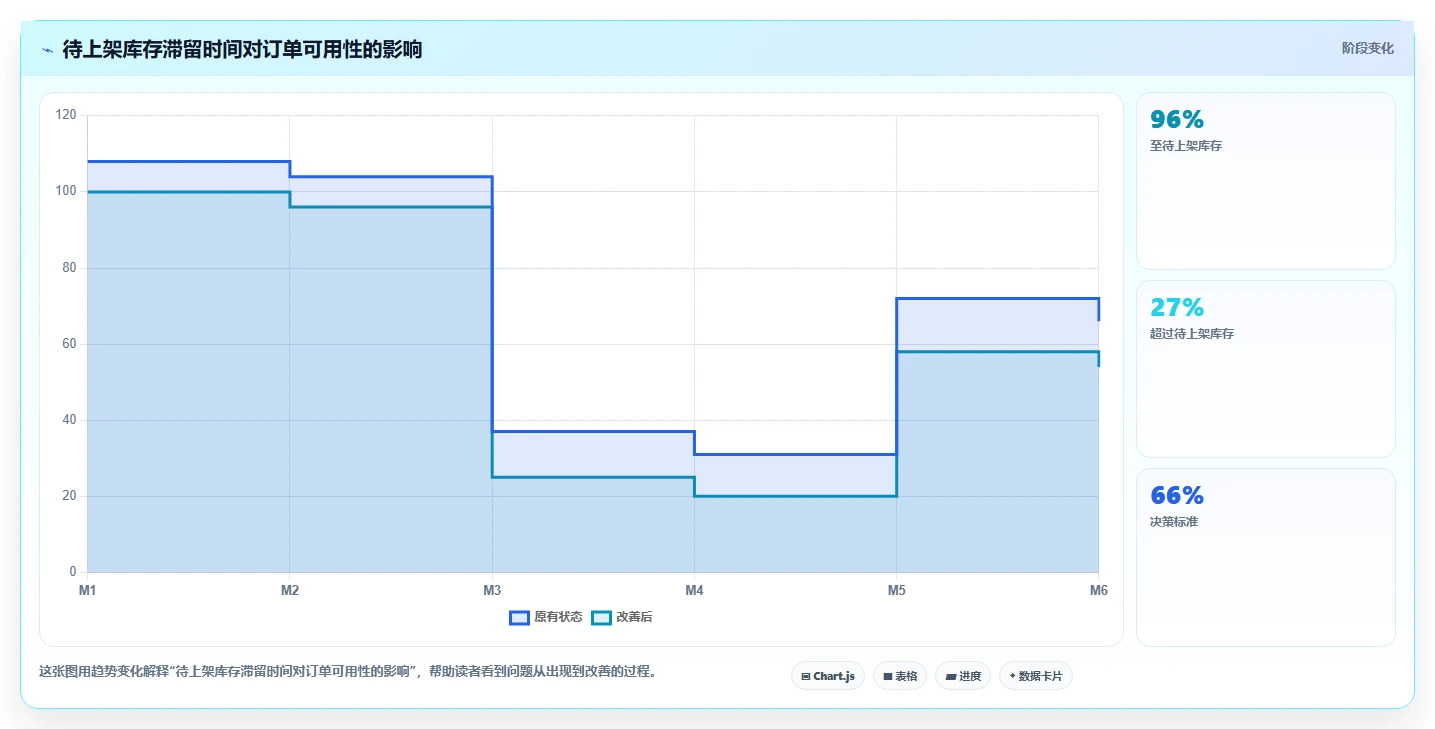The height and width of the screenshot is (729, 1435).
Task: Click the M4 x-axis label
Action: (694, 591)
